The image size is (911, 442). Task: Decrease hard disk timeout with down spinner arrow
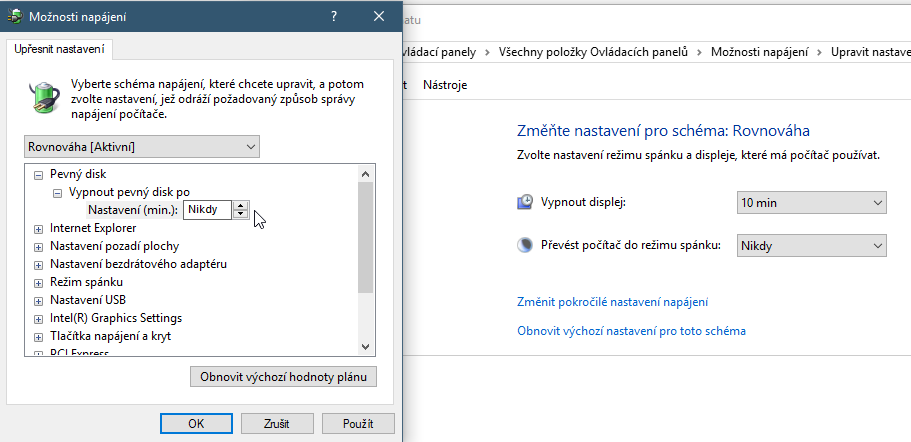pyautogui.click(x=240, y=214)
